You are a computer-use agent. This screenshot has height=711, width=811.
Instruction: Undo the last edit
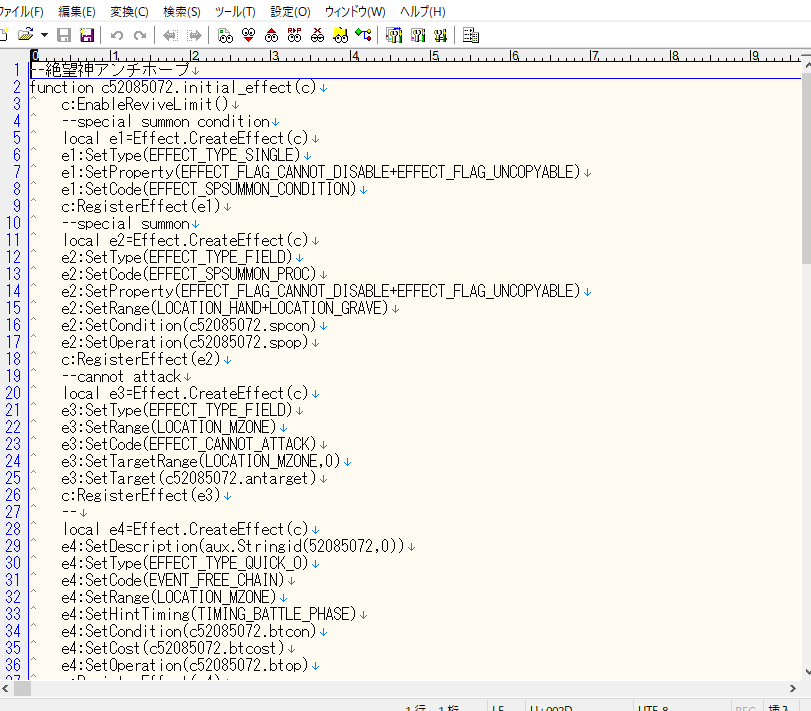pos(117,35)
